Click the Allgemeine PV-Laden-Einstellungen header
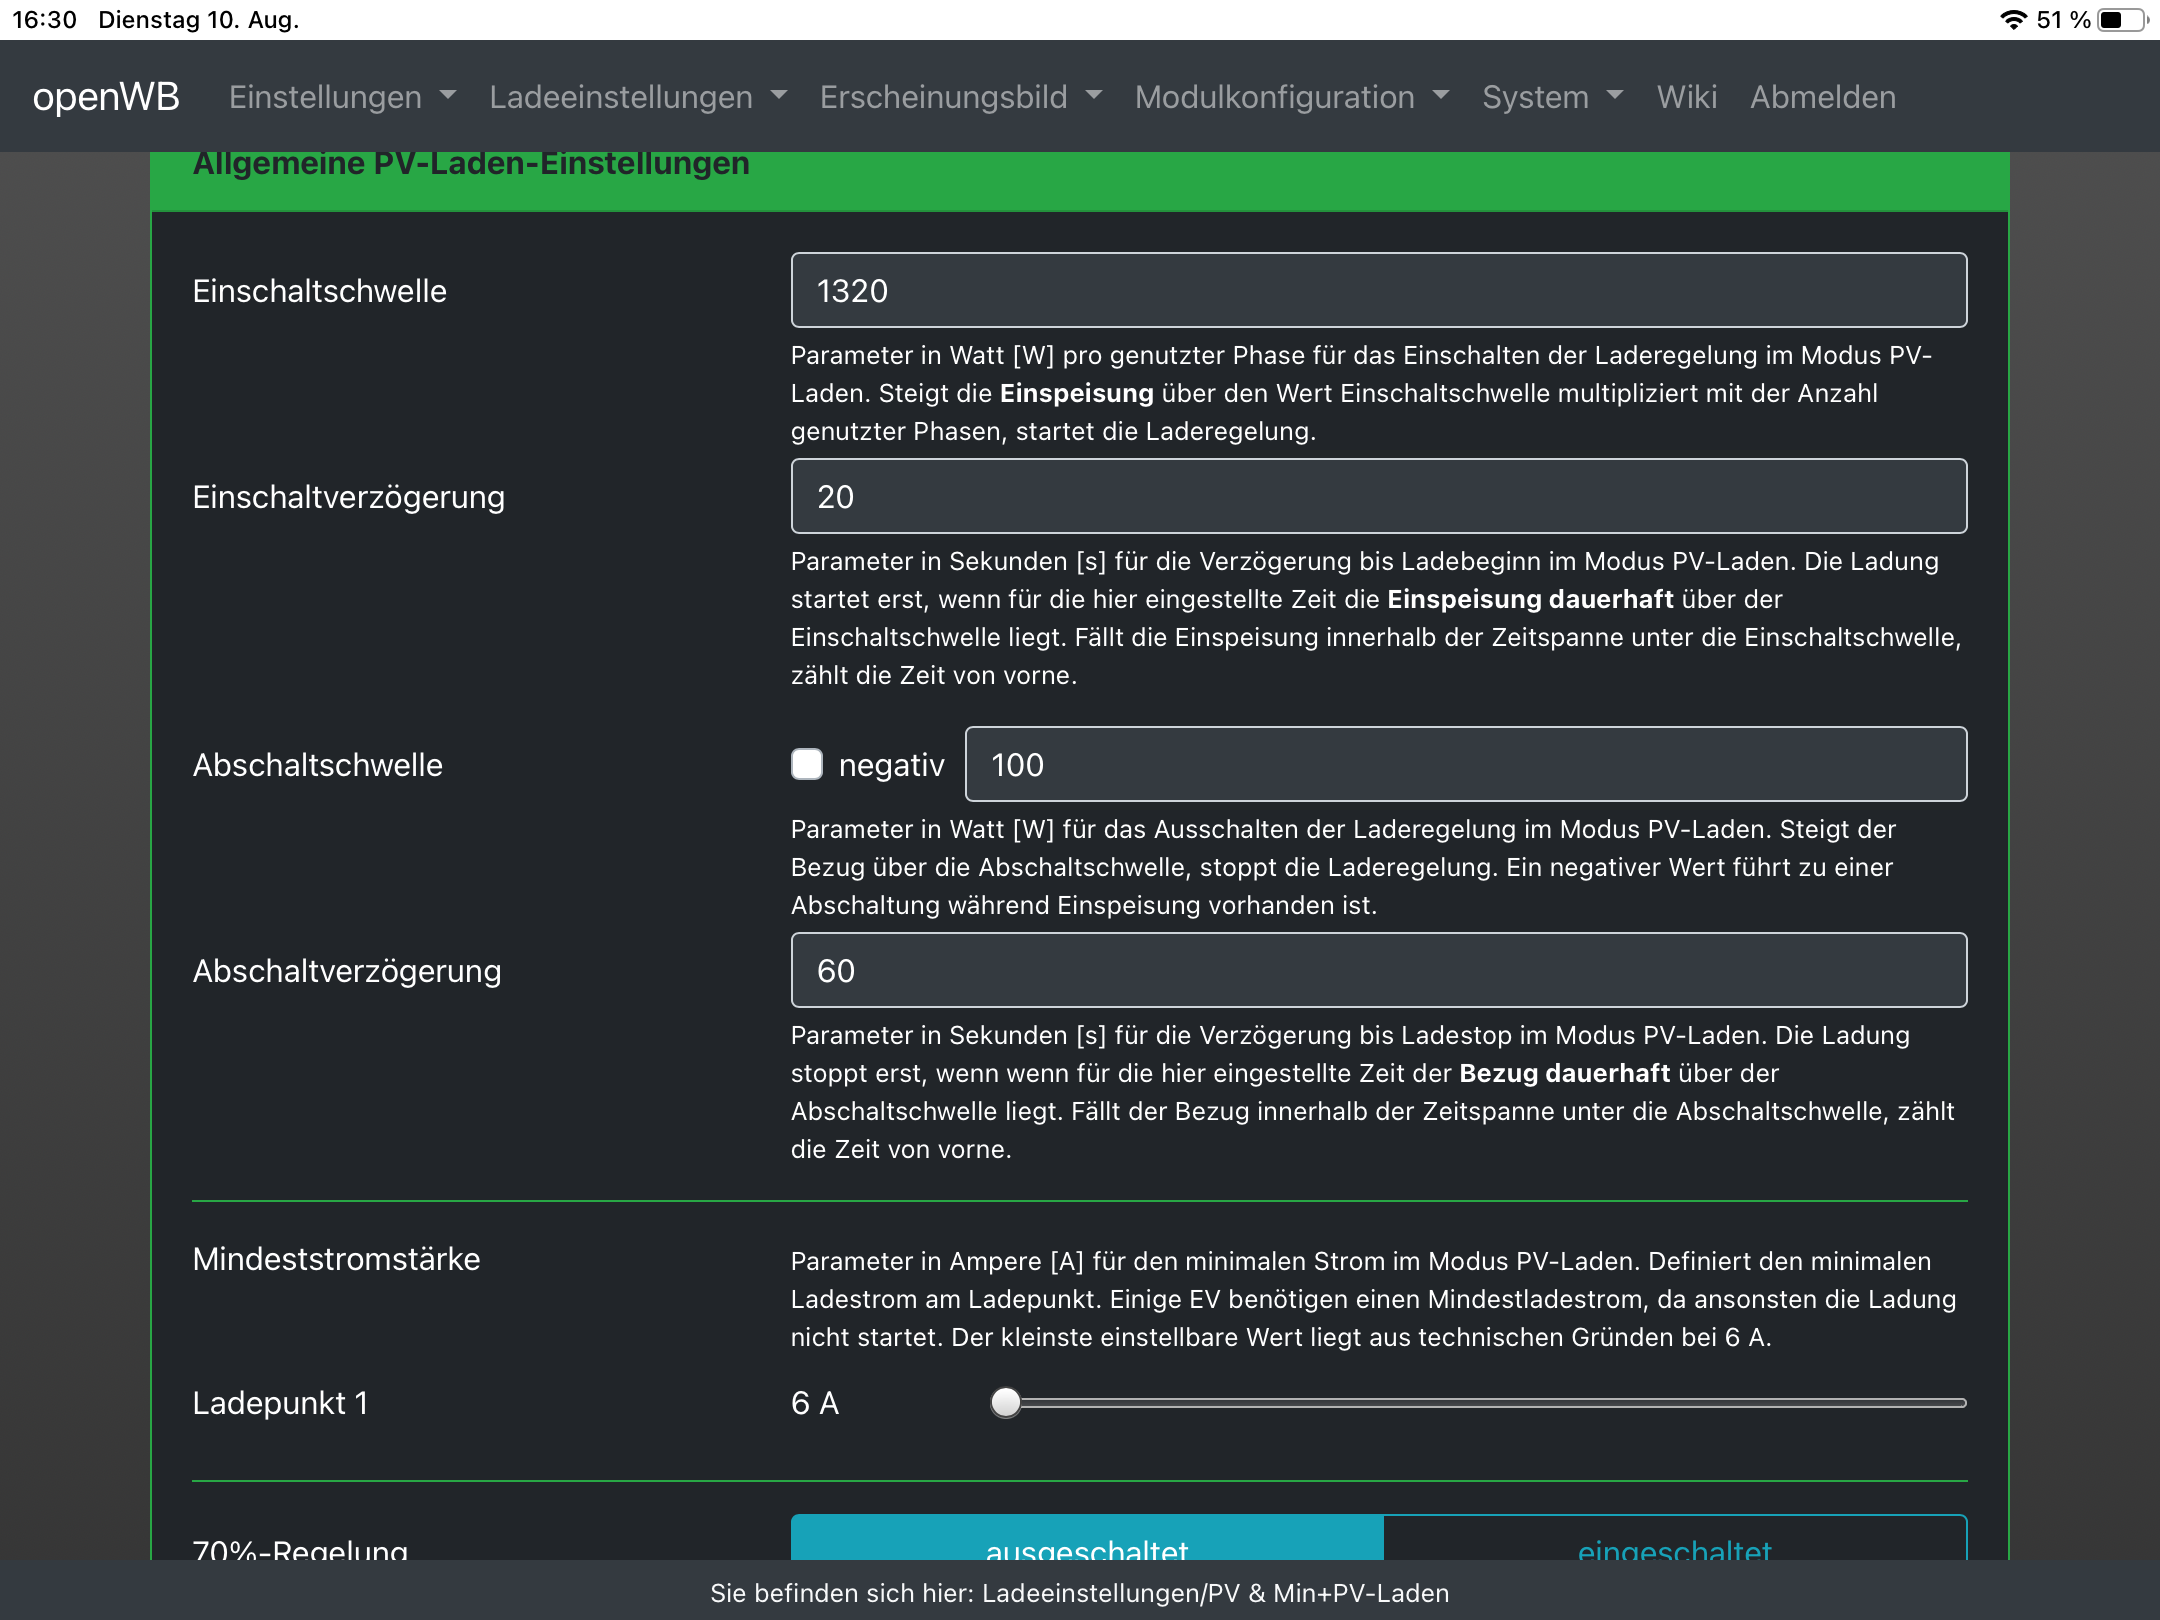Viewport: 2160px width, 1620px height. (471, 168)
